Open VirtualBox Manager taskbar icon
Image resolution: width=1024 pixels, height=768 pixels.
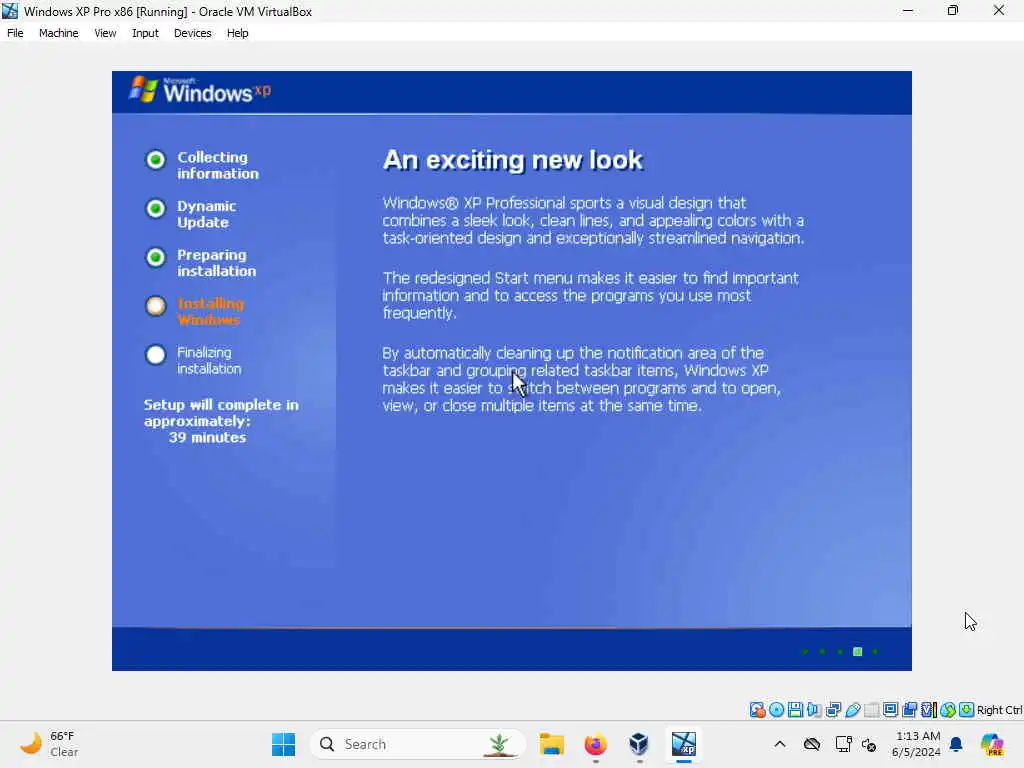pos(639,744)
